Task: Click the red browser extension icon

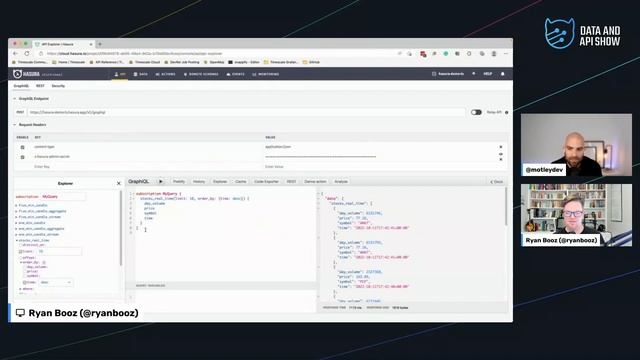Action: tap(423, 54)
